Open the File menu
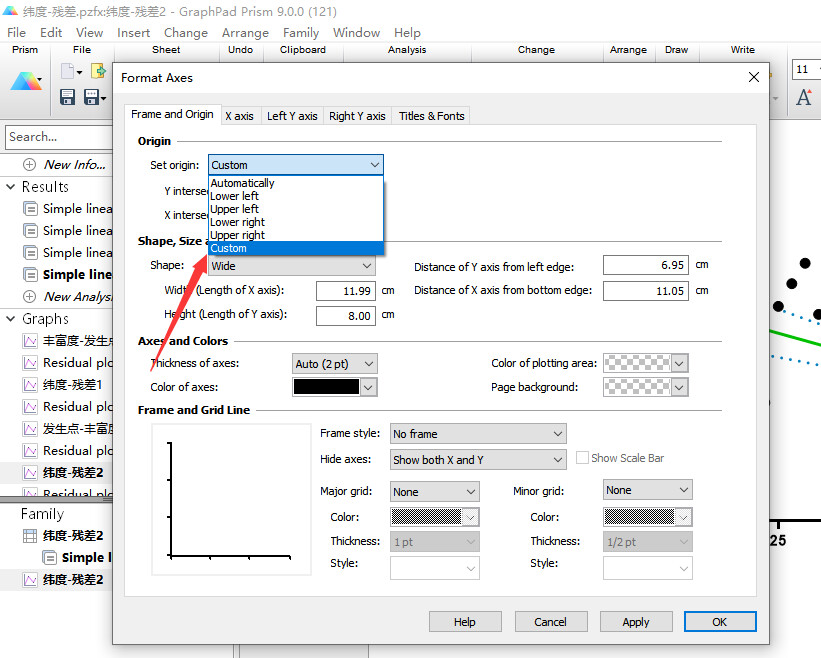The height and width of the screenshot is (658, 821). pyautogui.click(x=16, y=32)
